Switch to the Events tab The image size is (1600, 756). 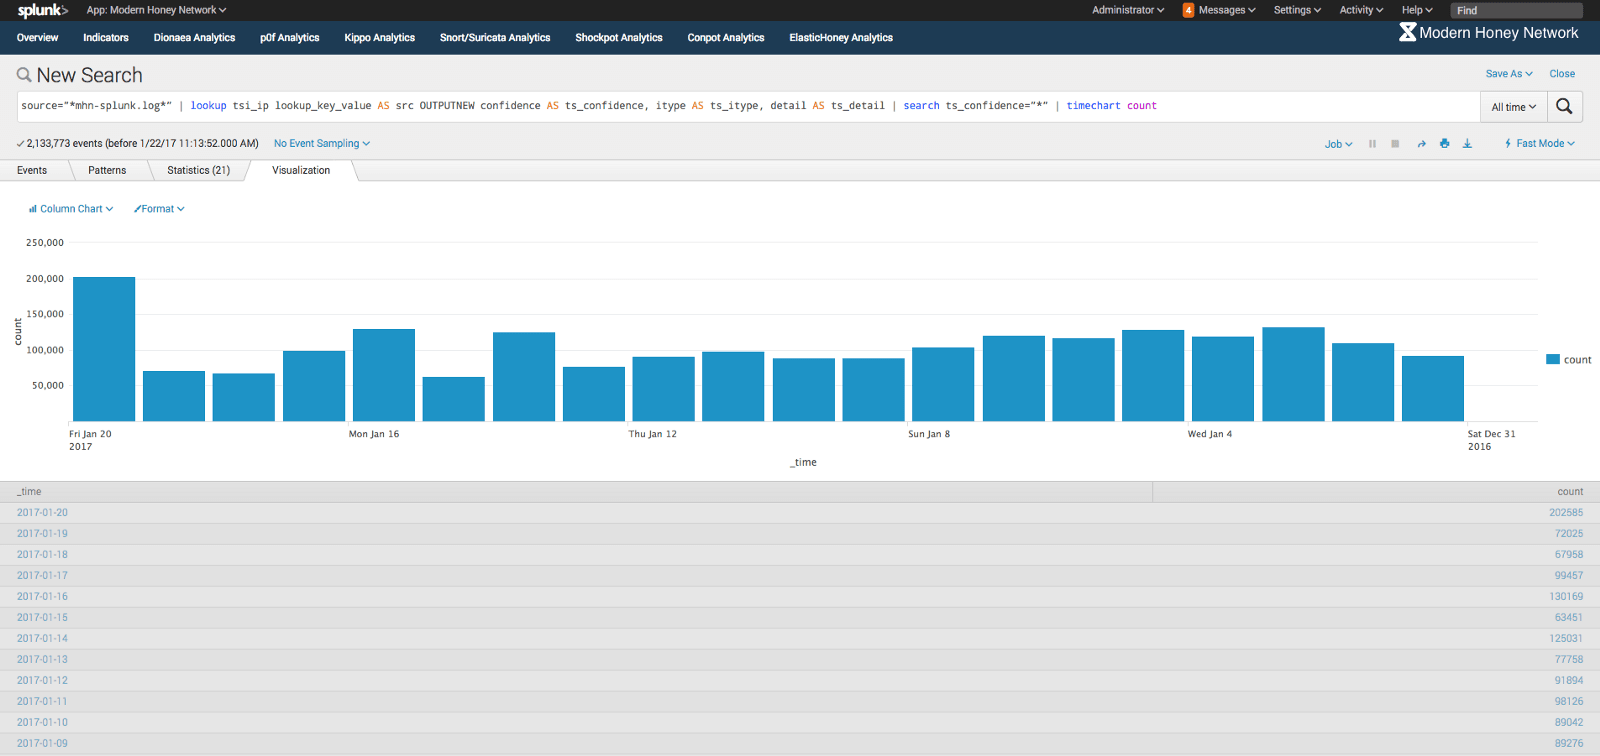click(x=32, y=171)
